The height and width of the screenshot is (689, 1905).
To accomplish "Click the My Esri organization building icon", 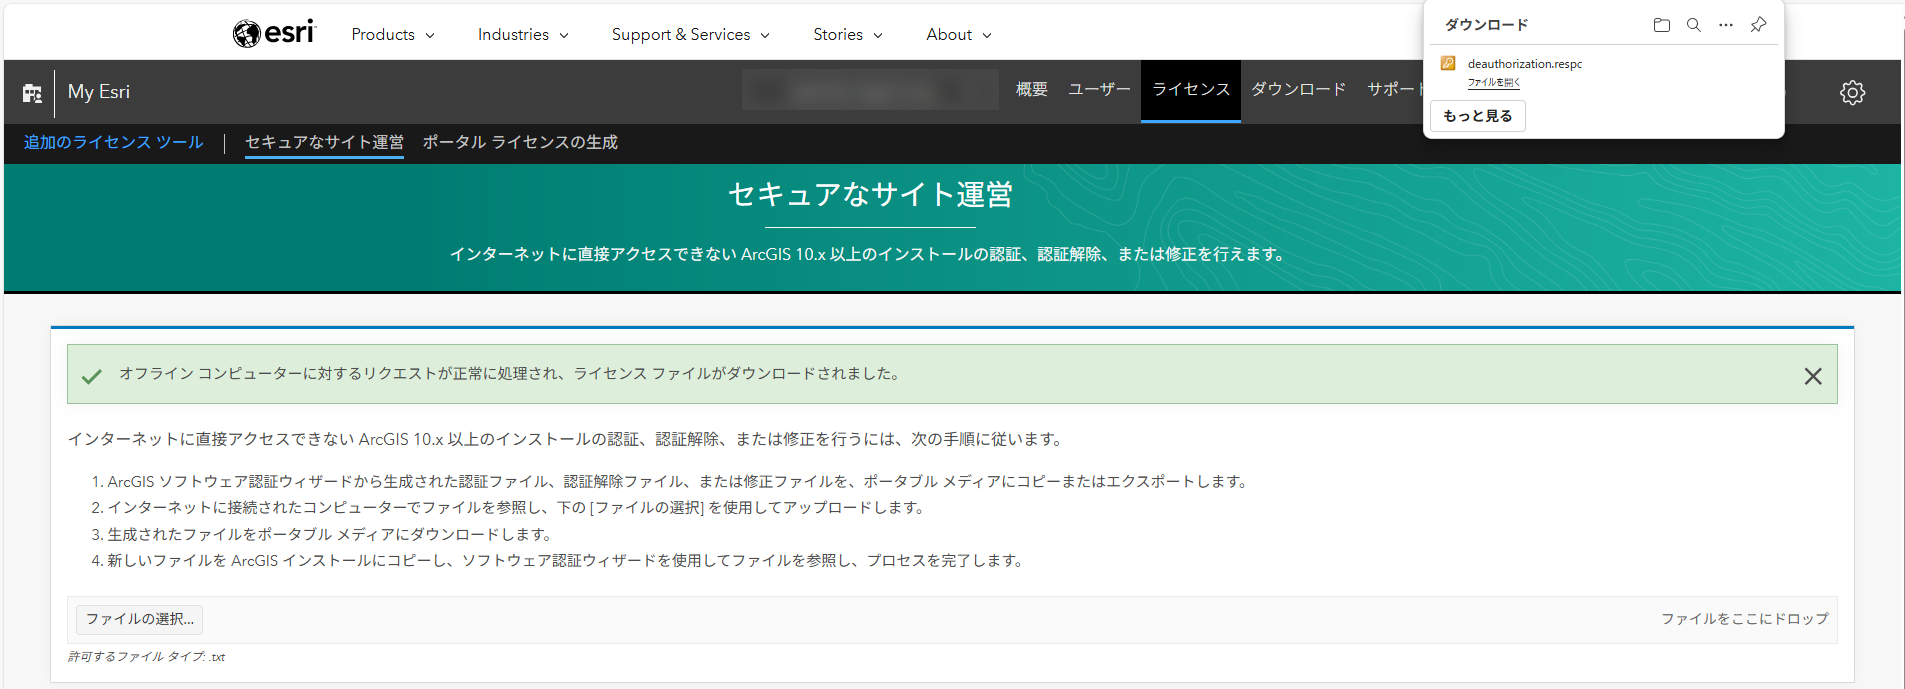I will point(32,93).
